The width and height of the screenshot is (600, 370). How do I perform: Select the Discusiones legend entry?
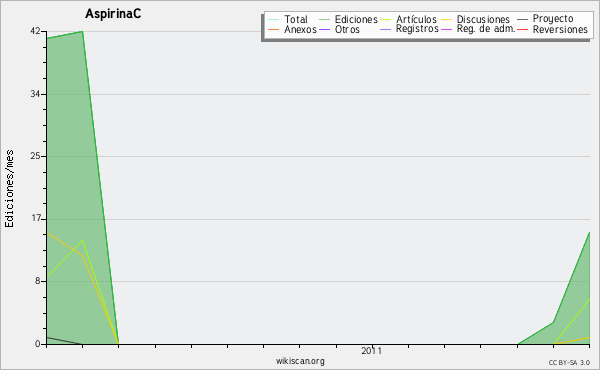(x=476, y=19)
